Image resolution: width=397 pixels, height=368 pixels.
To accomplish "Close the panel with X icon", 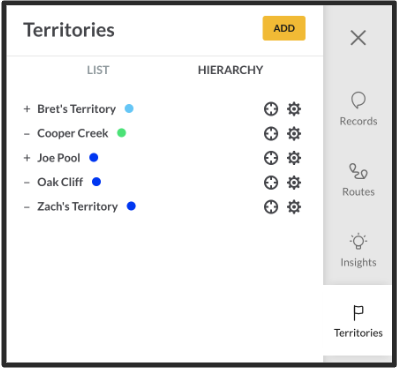I will [x=358, y=37].
